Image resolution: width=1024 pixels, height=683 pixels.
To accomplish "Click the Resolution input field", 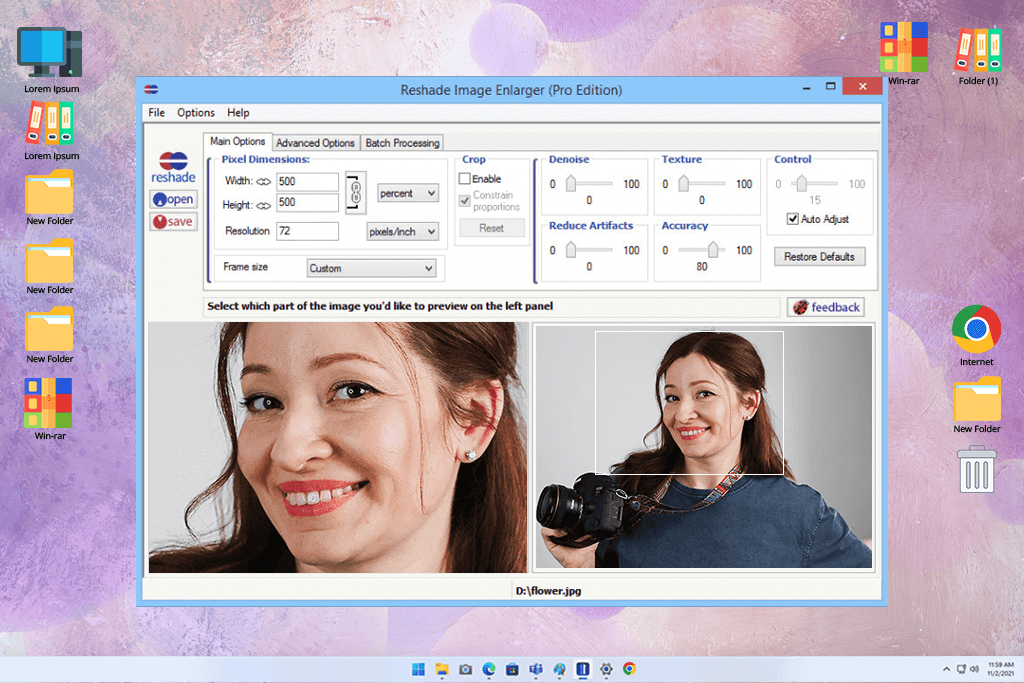I will pyautogui.click(x=307, y=231).
